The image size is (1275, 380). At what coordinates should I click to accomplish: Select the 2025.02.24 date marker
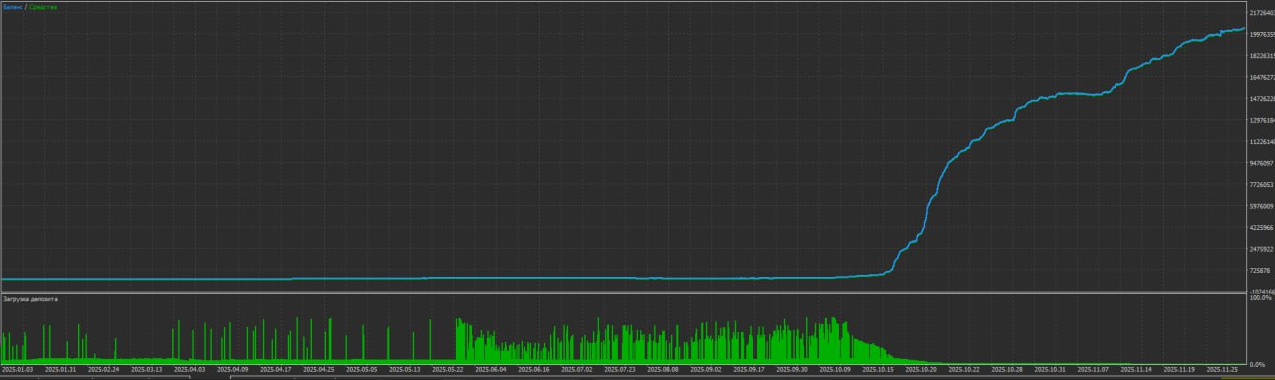click(x=103, y=369)
